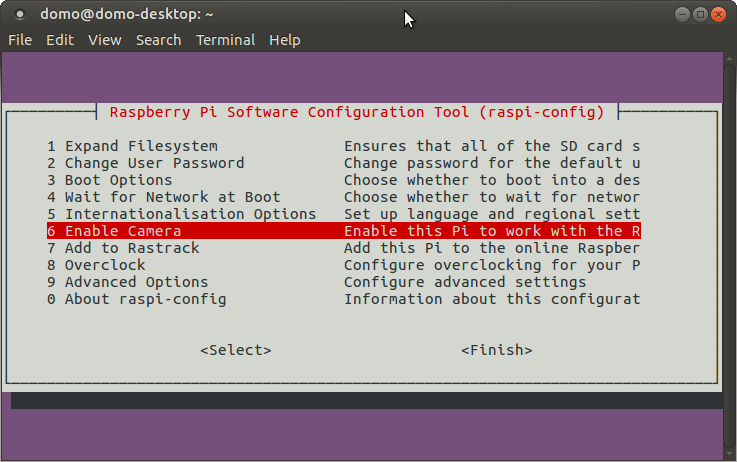Image resolution: width=737 pixels, height=462 pixels.
Task: Select Change User Password entry
Action: coord(145,163)
